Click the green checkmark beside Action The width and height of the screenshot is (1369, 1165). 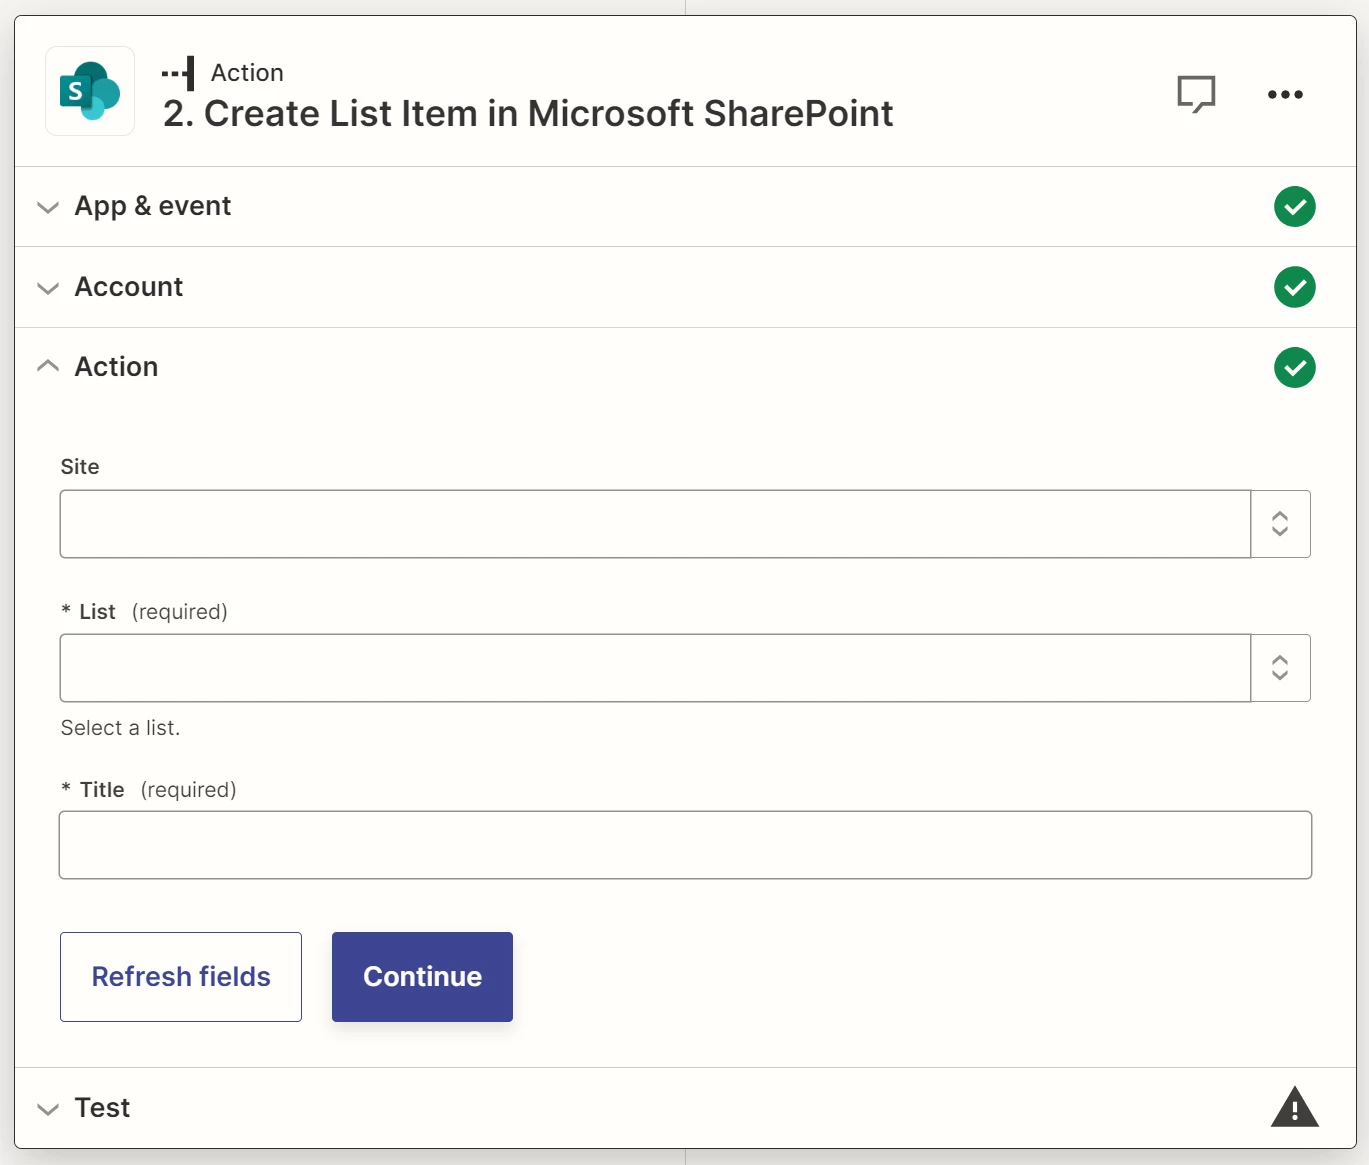(x=1294, y=367)
